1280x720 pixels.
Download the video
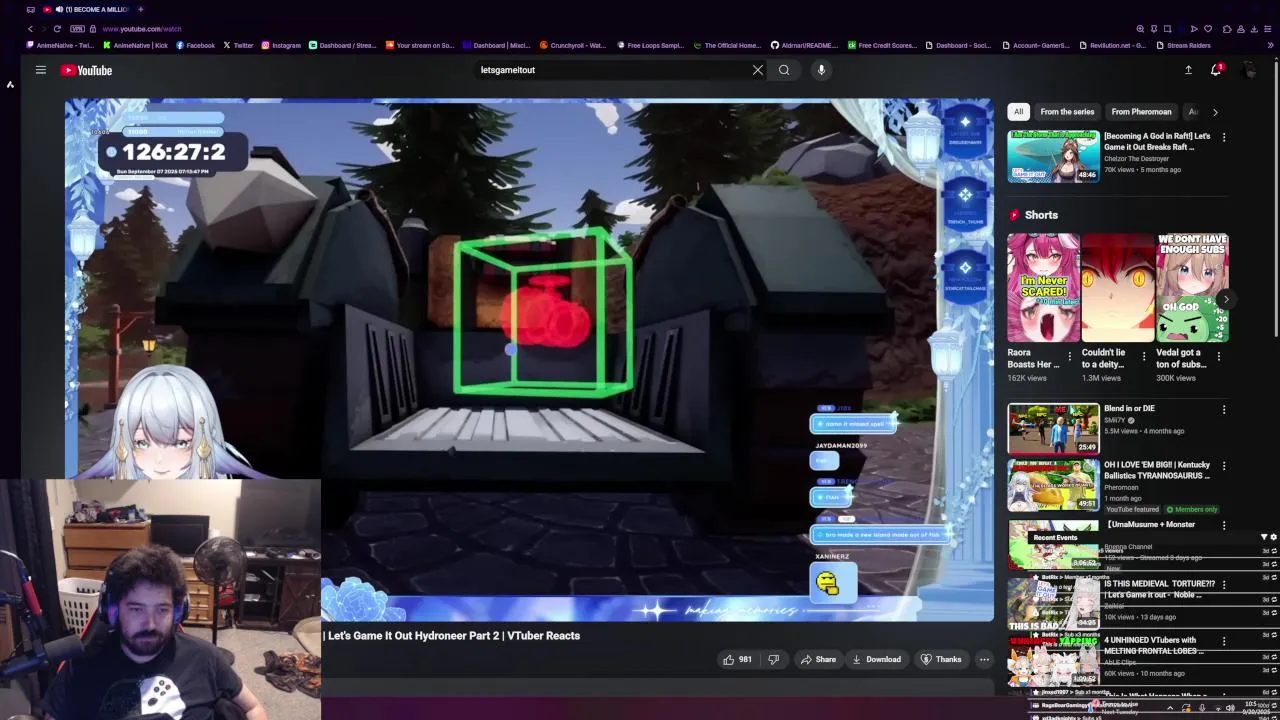click(x=877, y=659)
